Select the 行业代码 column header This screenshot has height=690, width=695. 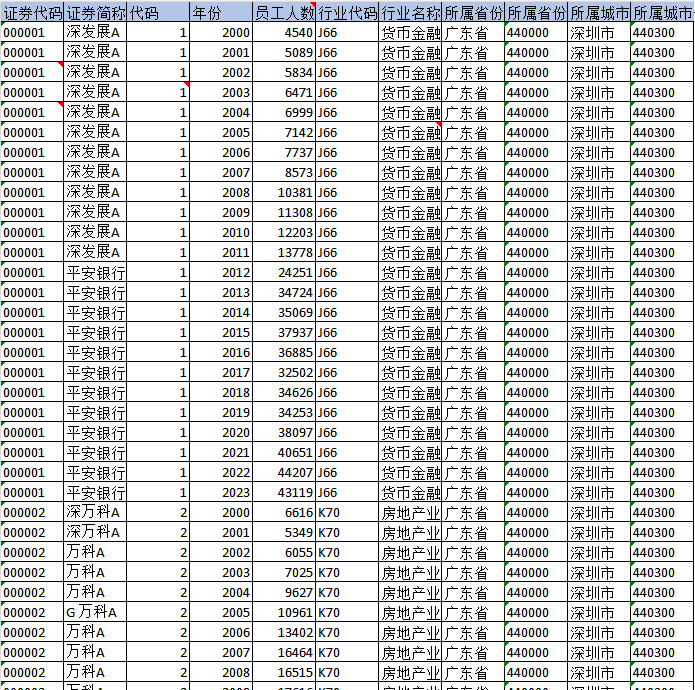point(347,13)
